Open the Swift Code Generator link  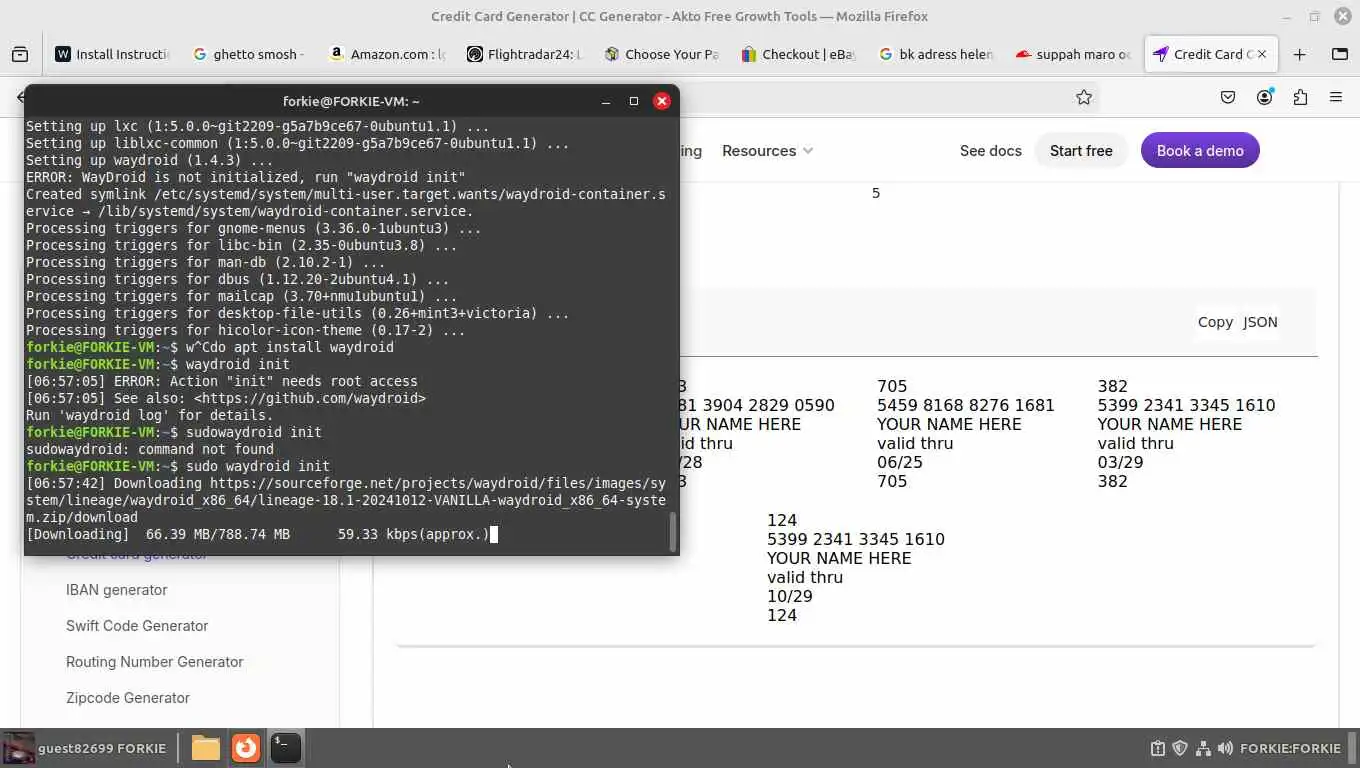pyautogui.click(x=137, y=626)
